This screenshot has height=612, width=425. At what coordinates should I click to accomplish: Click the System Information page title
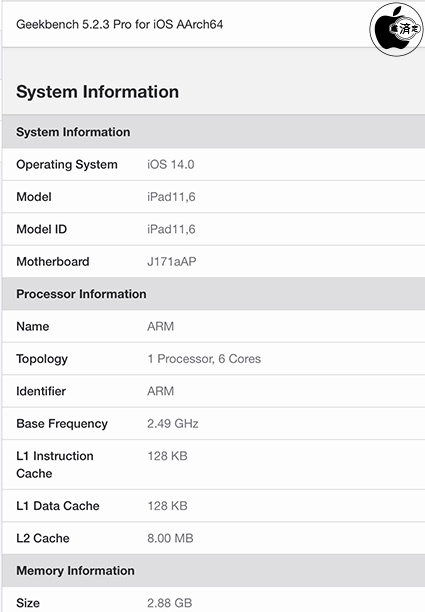98,92
